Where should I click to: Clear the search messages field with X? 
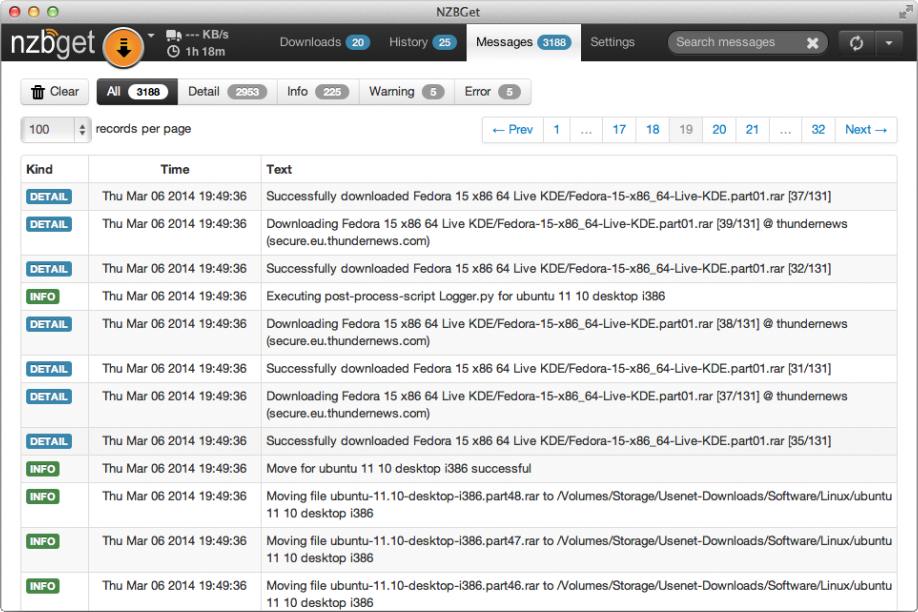click(x=813, y=43)
